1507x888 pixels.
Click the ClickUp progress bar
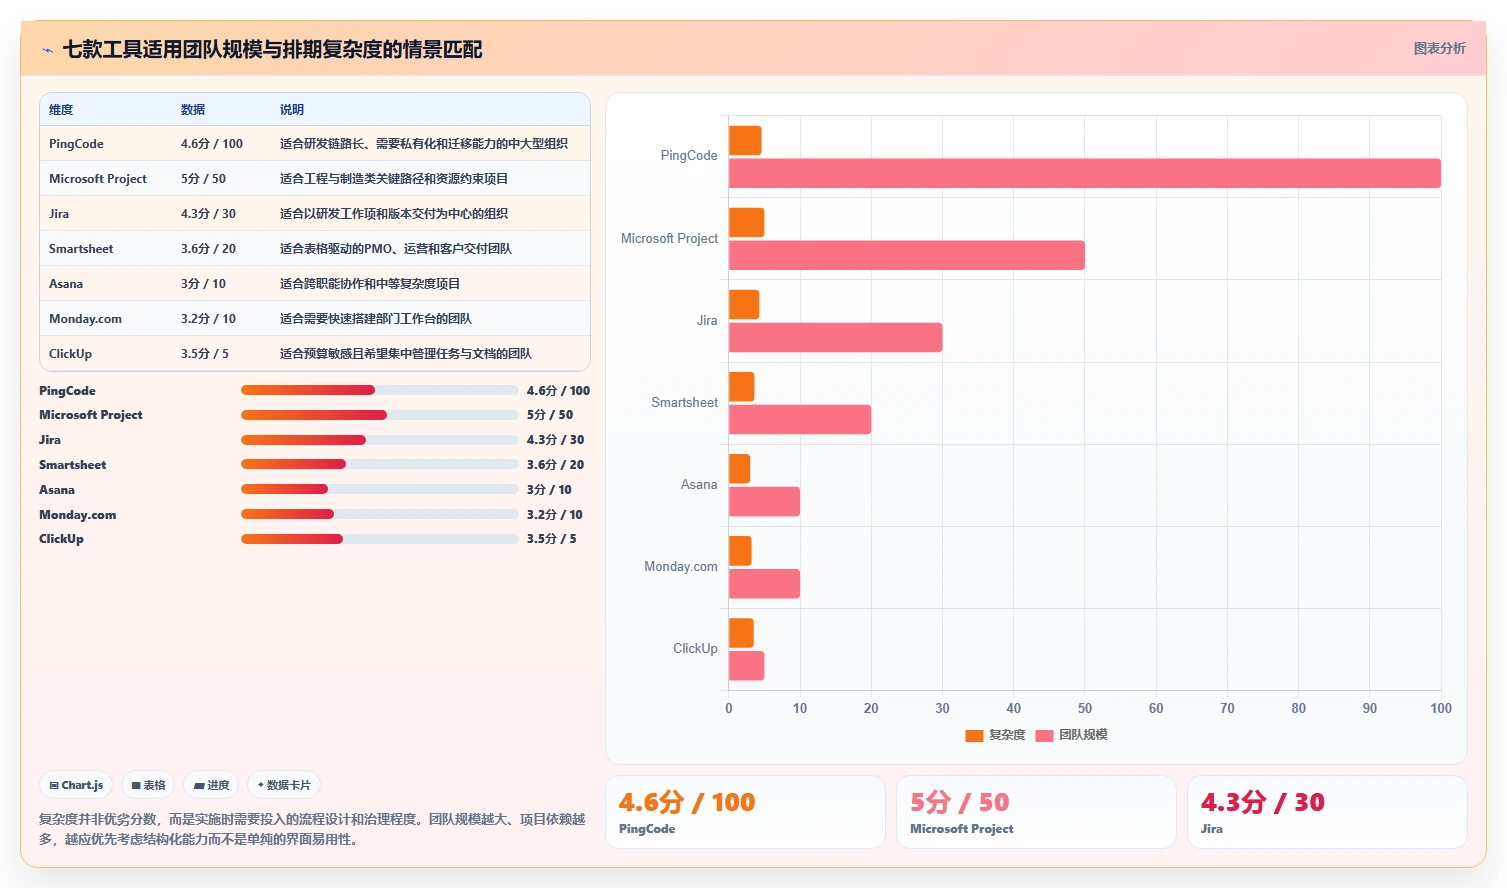pyautogui.click(x=379, y=539)
